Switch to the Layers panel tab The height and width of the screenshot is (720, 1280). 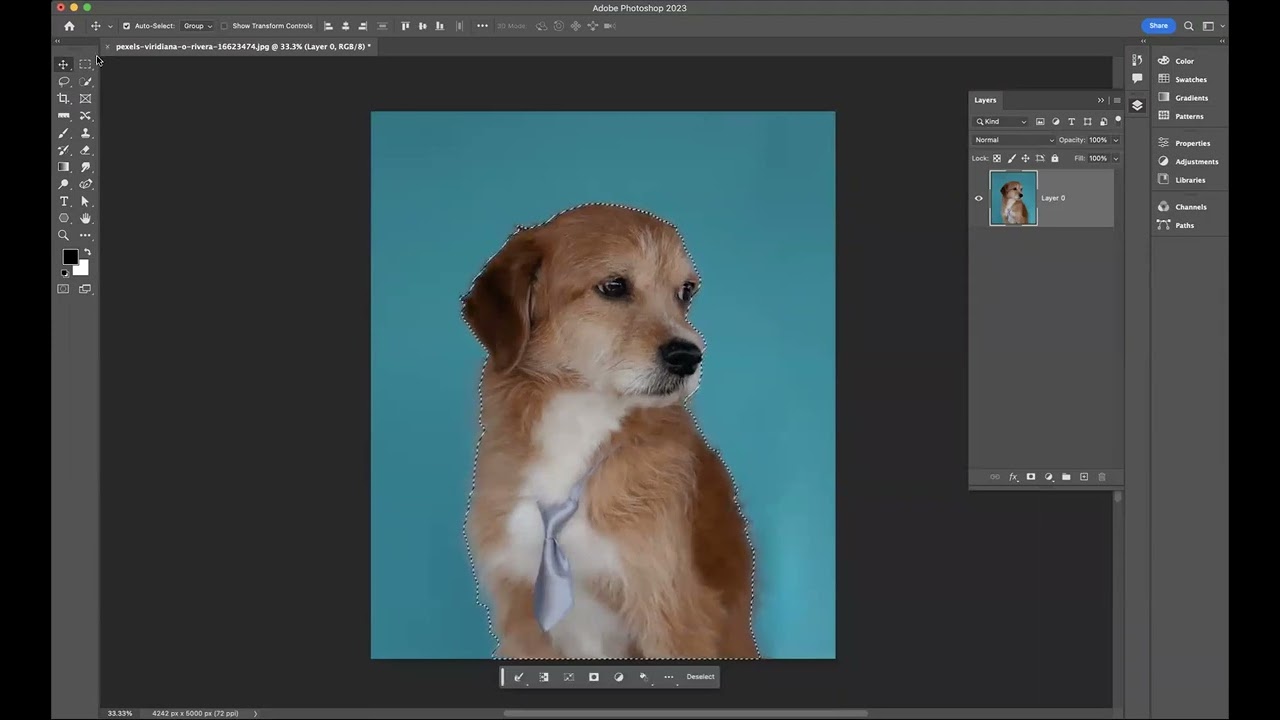[985, 100]
